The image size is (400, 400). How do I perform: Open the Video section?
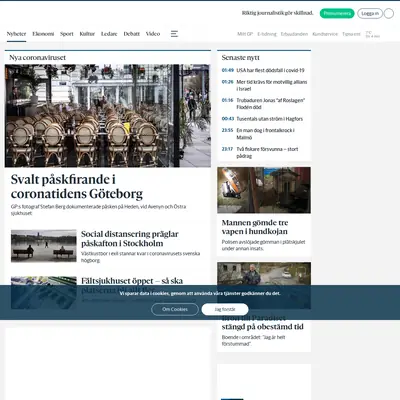coord(153,34)
